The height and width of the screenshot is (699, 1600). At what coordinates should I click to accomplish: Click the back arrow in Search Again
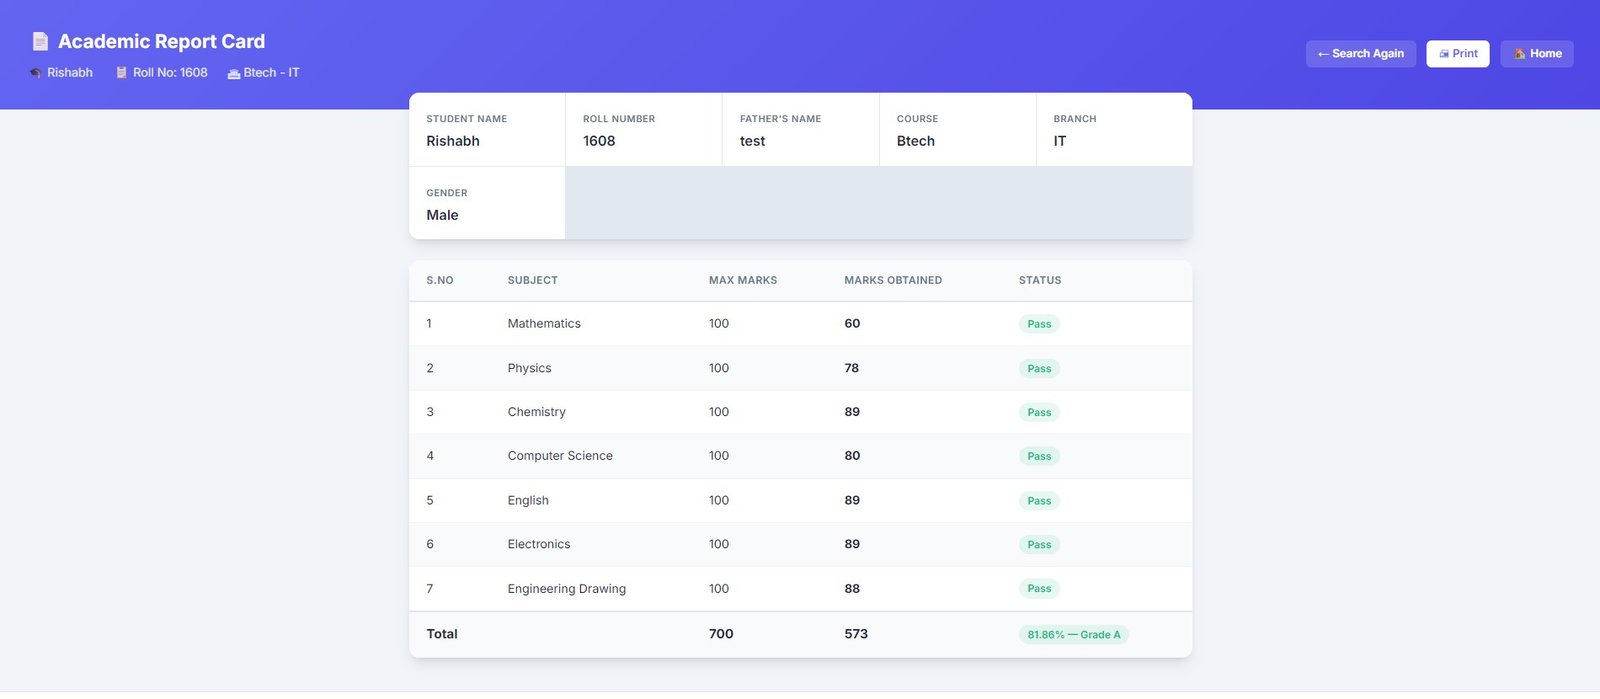(1323, 54)
